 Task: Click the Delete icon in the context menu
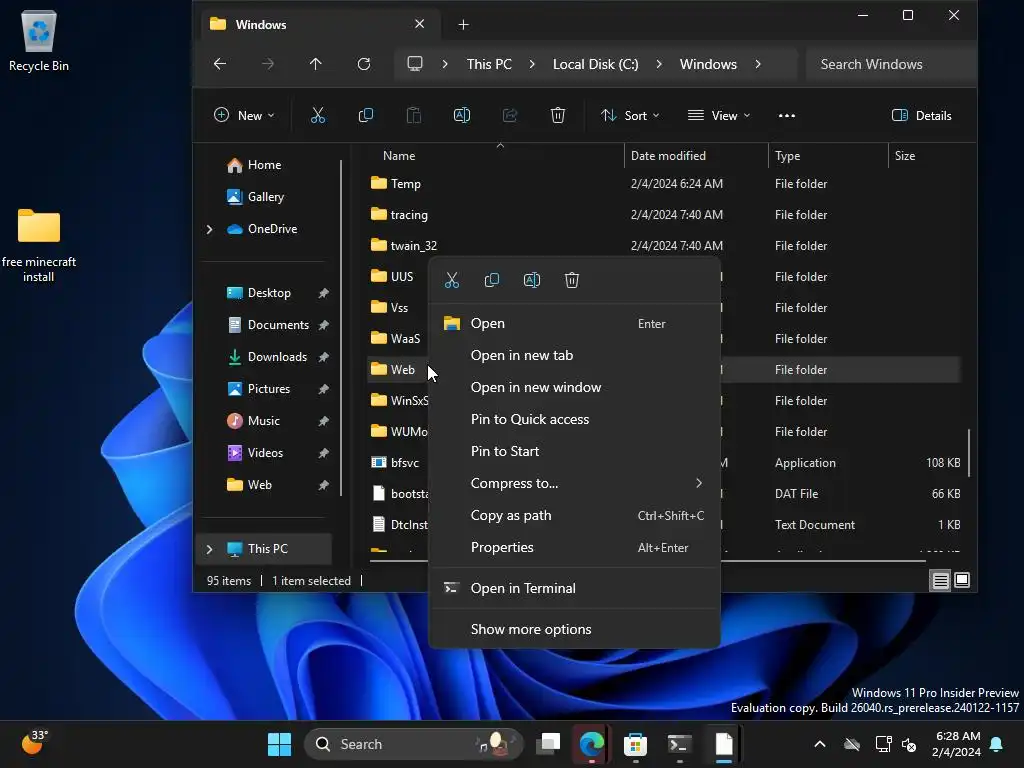[x=571, y=280]
